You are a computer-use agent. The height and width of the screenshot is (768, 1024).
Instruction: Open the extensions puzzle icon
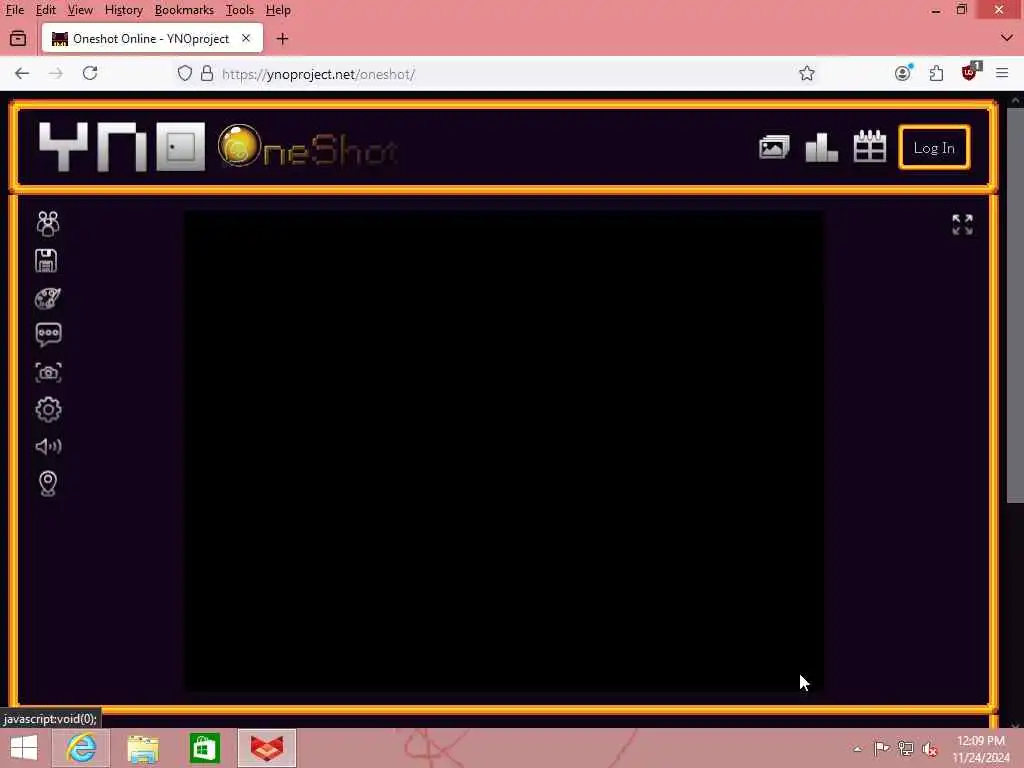coord(936,73)
